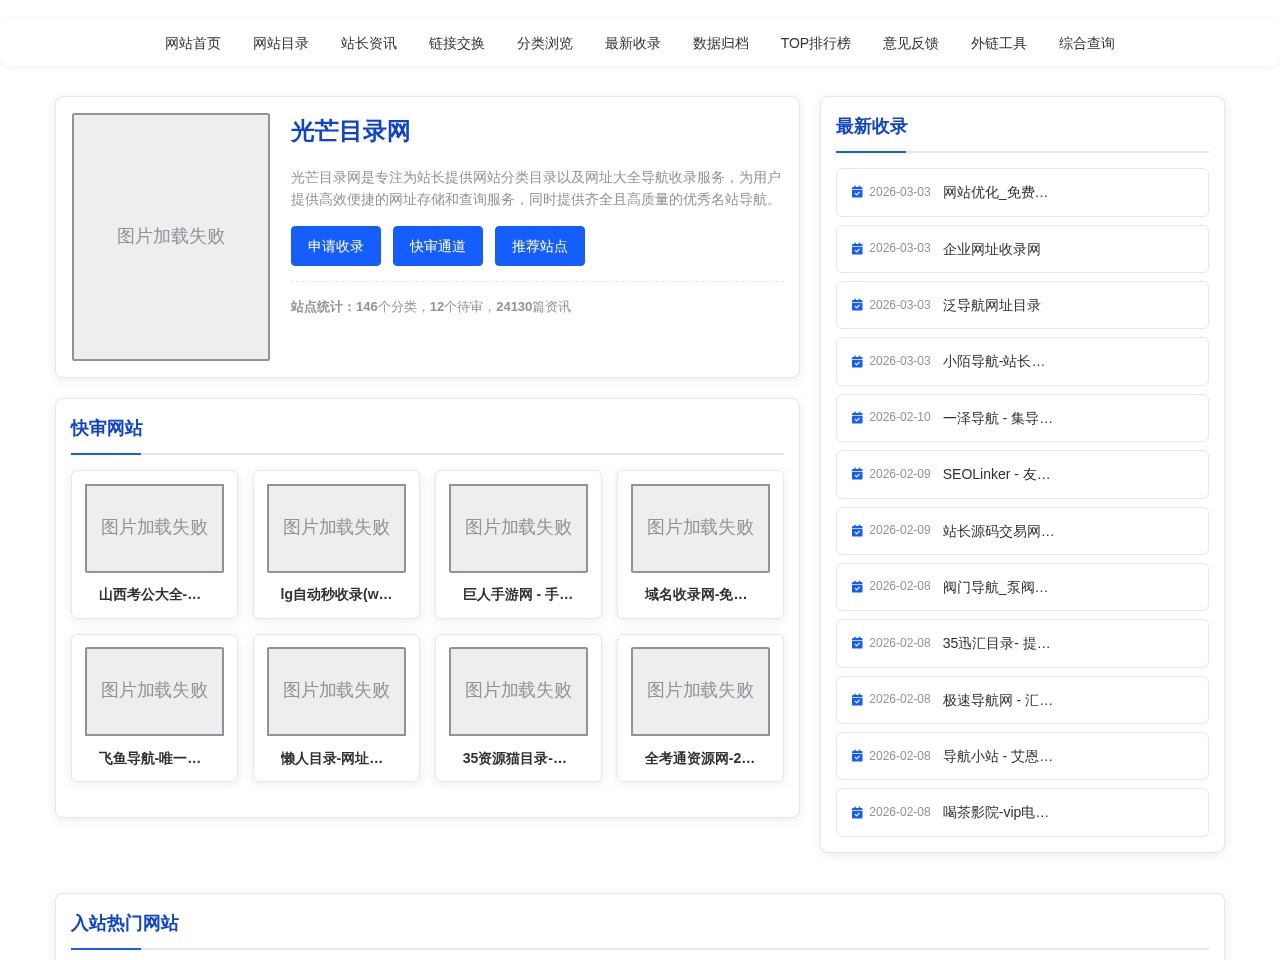Open the 阀门导航_泵阀 listing
Image resolution: width=1280 pixels, height=960 pixels.
tap(996, 587)
